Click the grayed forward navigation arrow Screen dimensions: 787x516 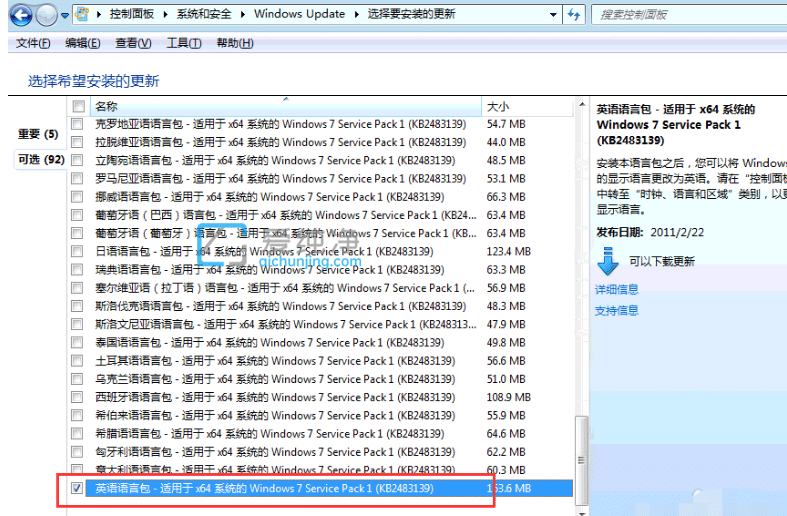(46, 15)
